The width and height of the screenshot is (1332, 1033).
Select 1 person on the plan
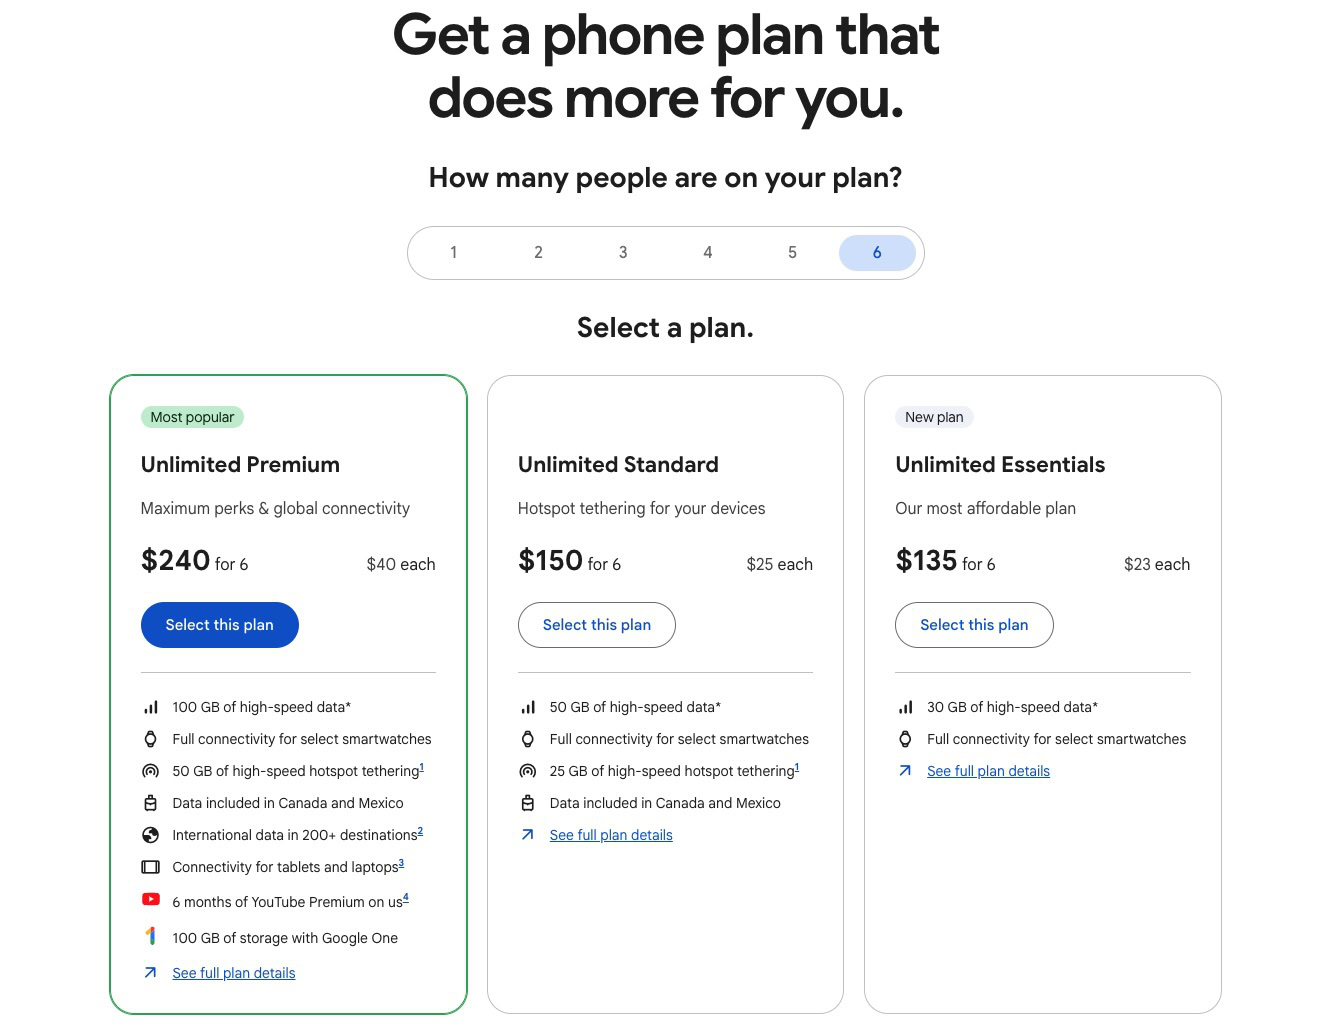click(x=453, y=252)
